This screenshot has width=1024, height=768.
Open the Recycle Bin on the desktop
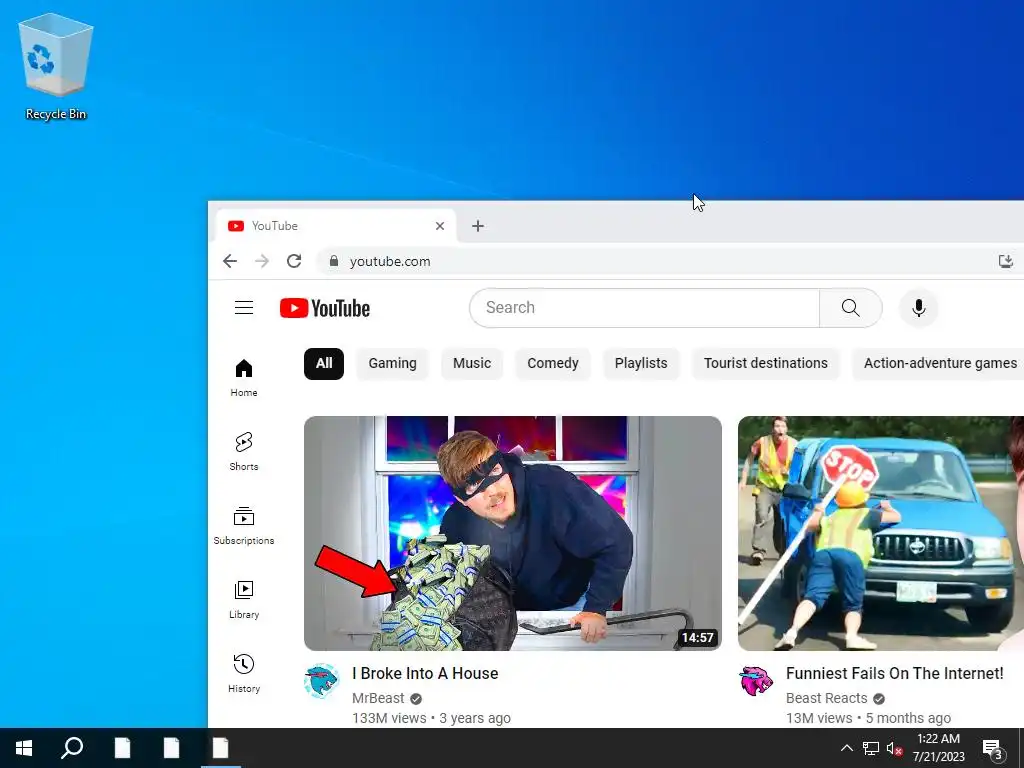point(56,67)
